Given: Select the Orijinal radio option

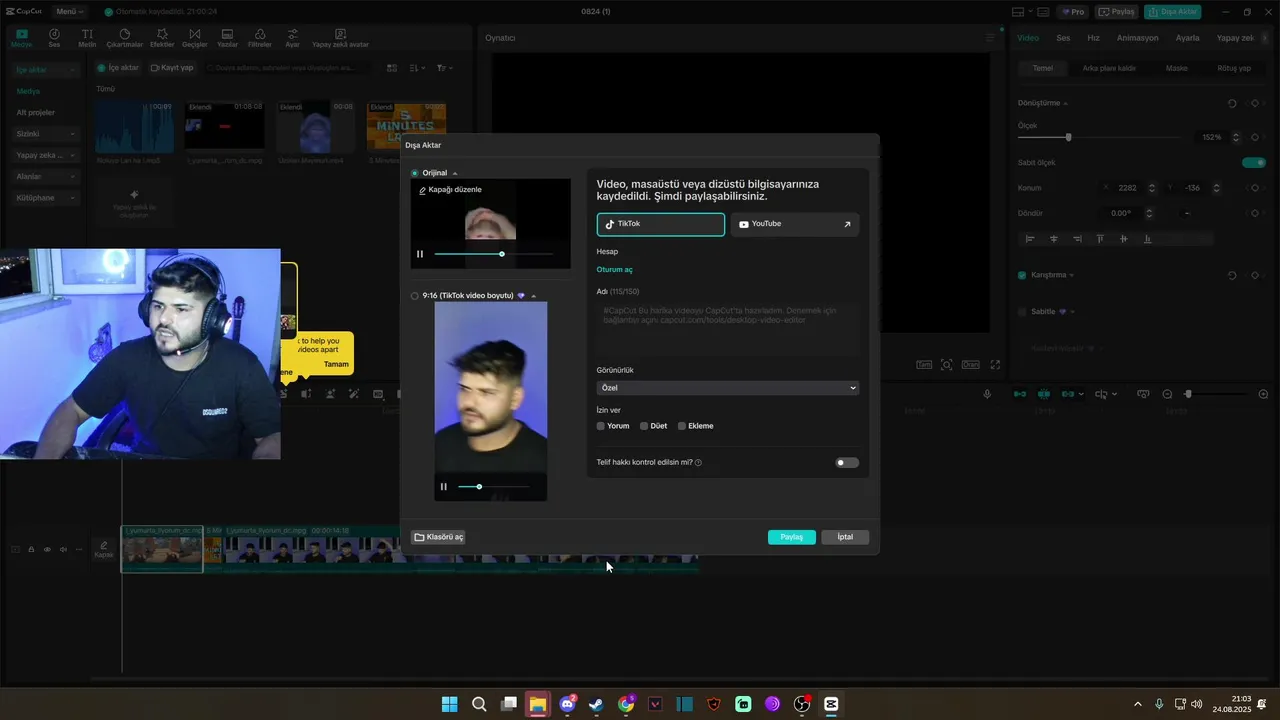Looking at the screenshot, I should pyautogui.click(x=415, y=173).
